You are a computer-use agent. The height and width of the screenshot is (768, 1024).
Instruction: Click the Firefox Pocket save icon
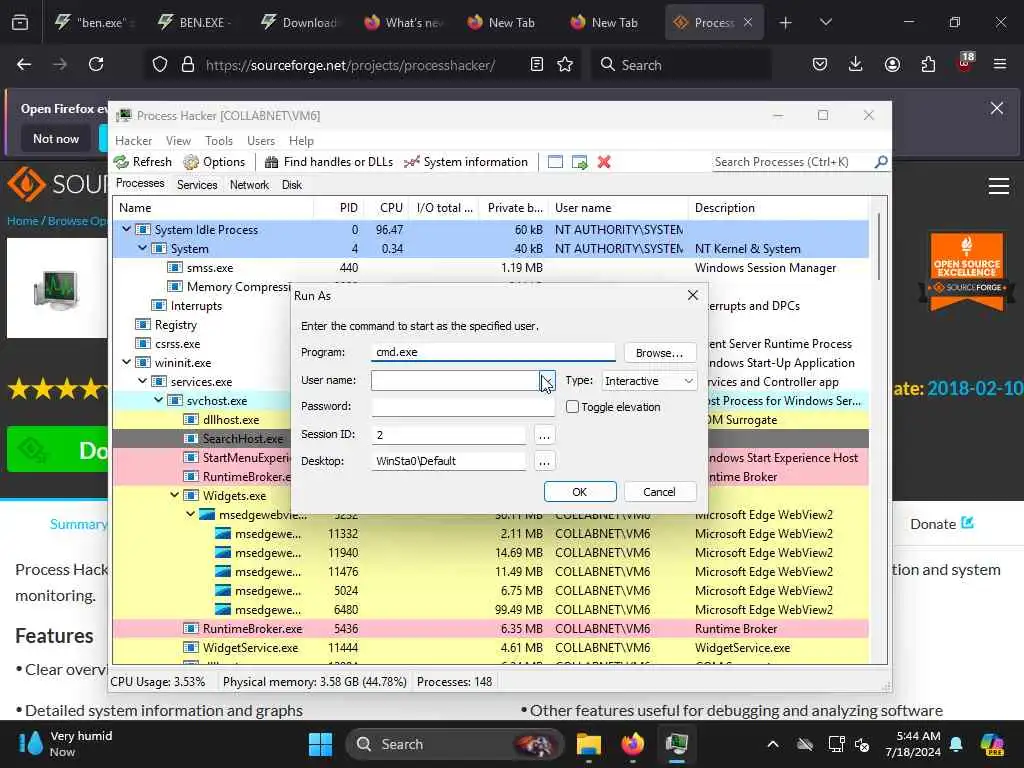[x=820, y=64]
